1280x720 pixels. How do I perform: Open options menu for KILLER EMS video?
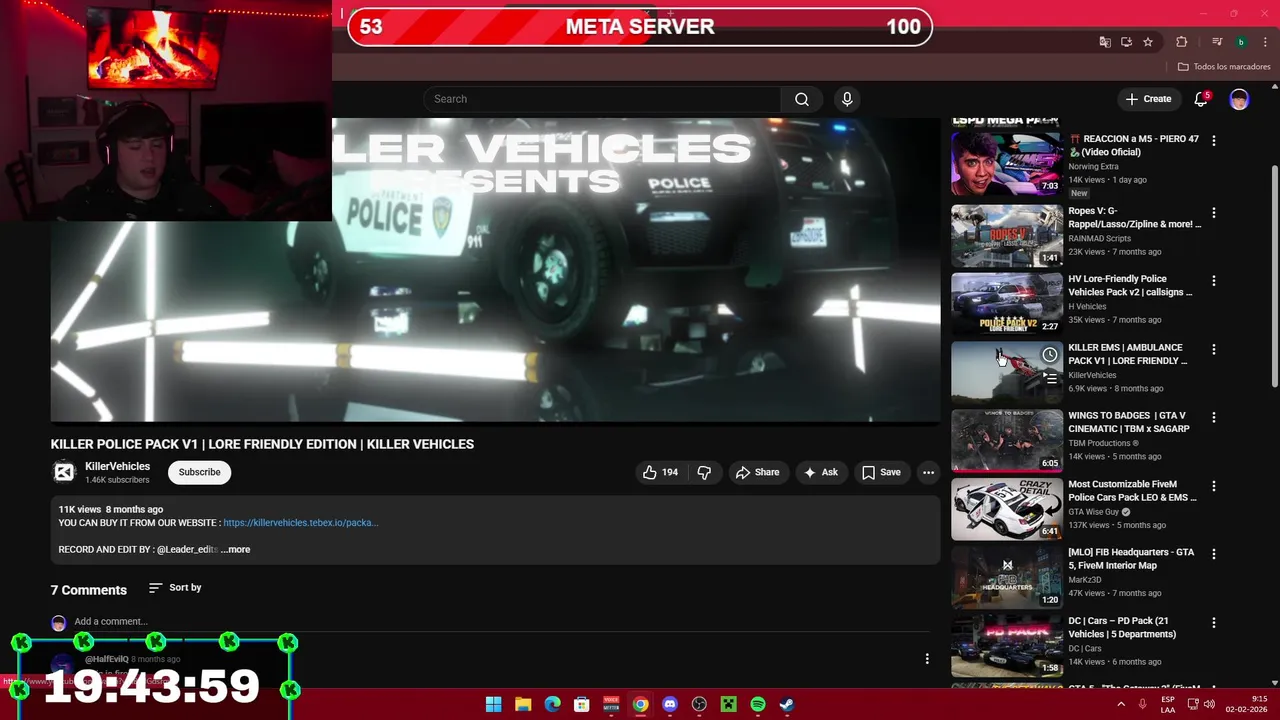tap(1214, 350)
